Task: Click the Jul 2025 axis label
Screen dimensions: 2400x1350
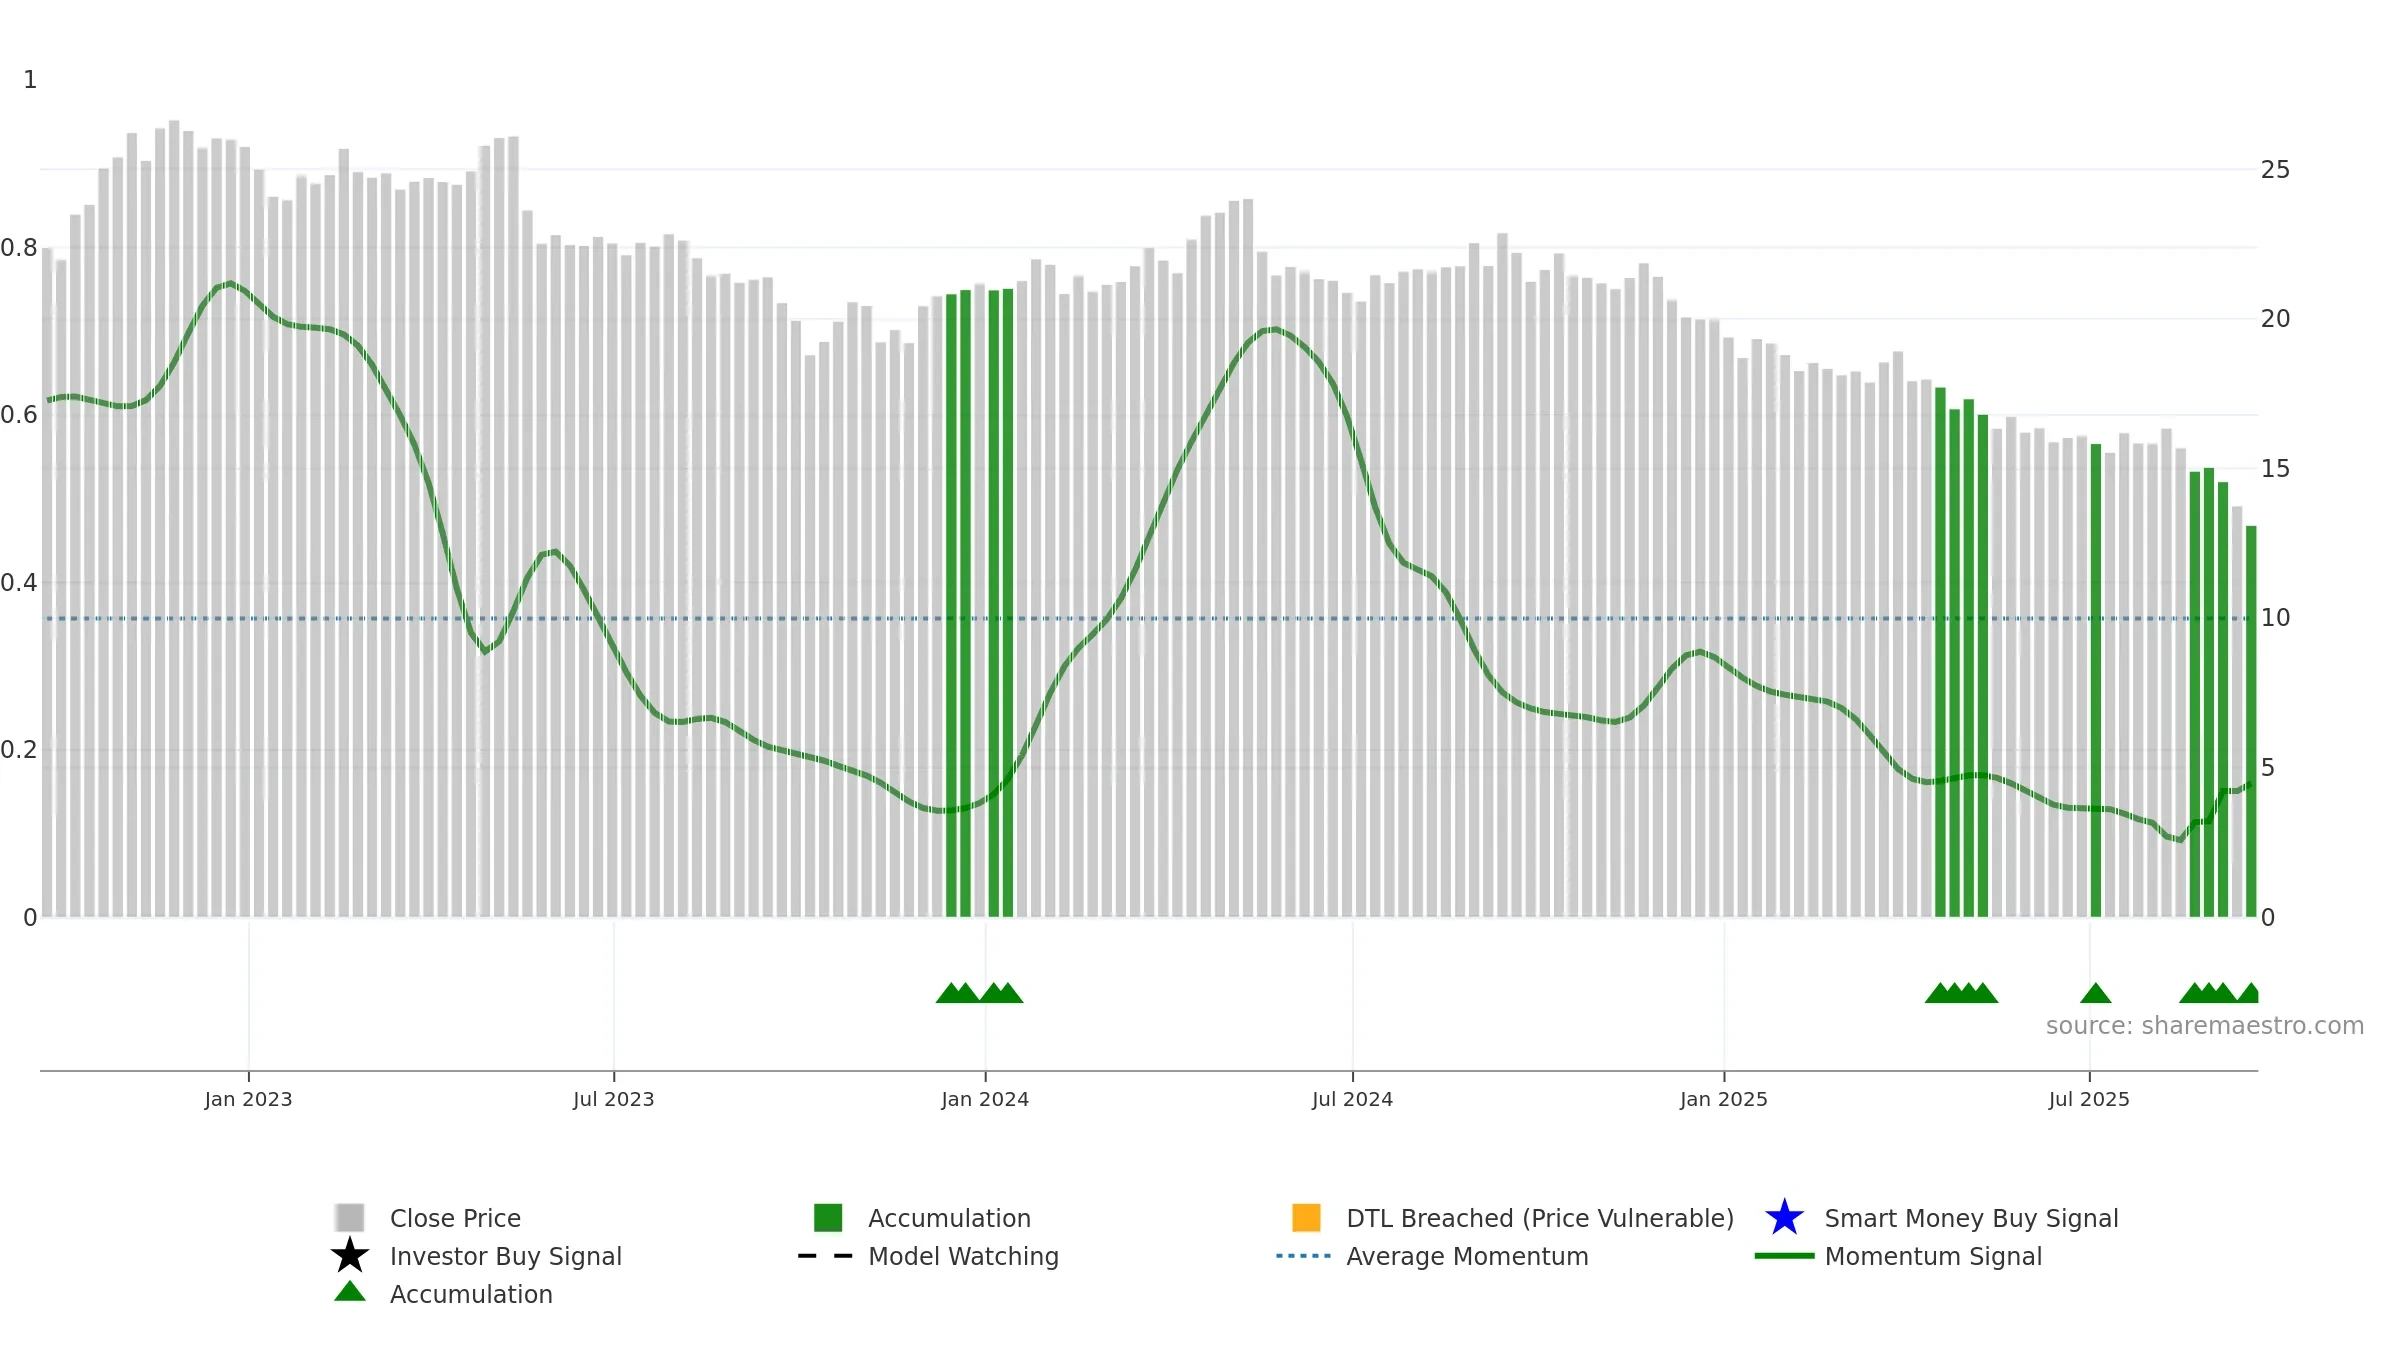Action: pos(2089,1100)
